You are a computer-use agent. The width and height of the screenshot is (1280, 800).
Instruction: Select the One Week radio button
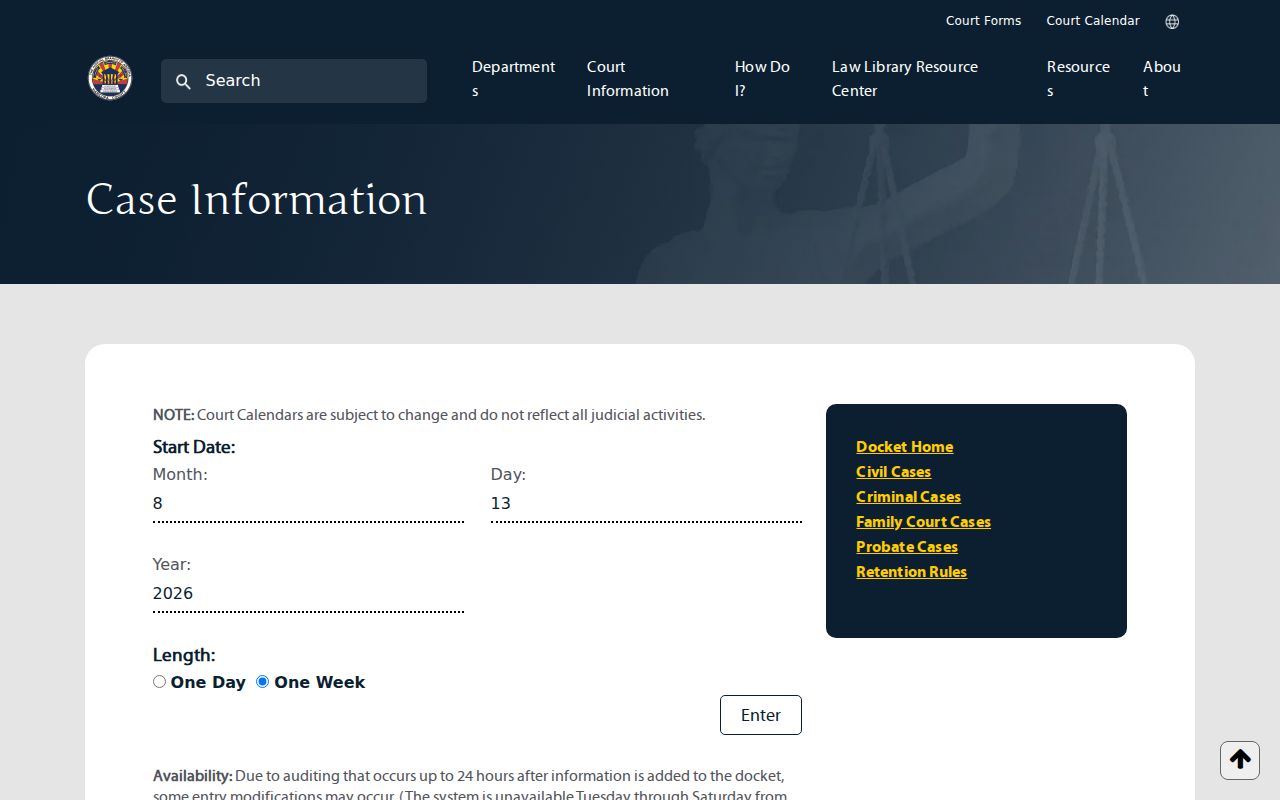[x=263, y=682]
